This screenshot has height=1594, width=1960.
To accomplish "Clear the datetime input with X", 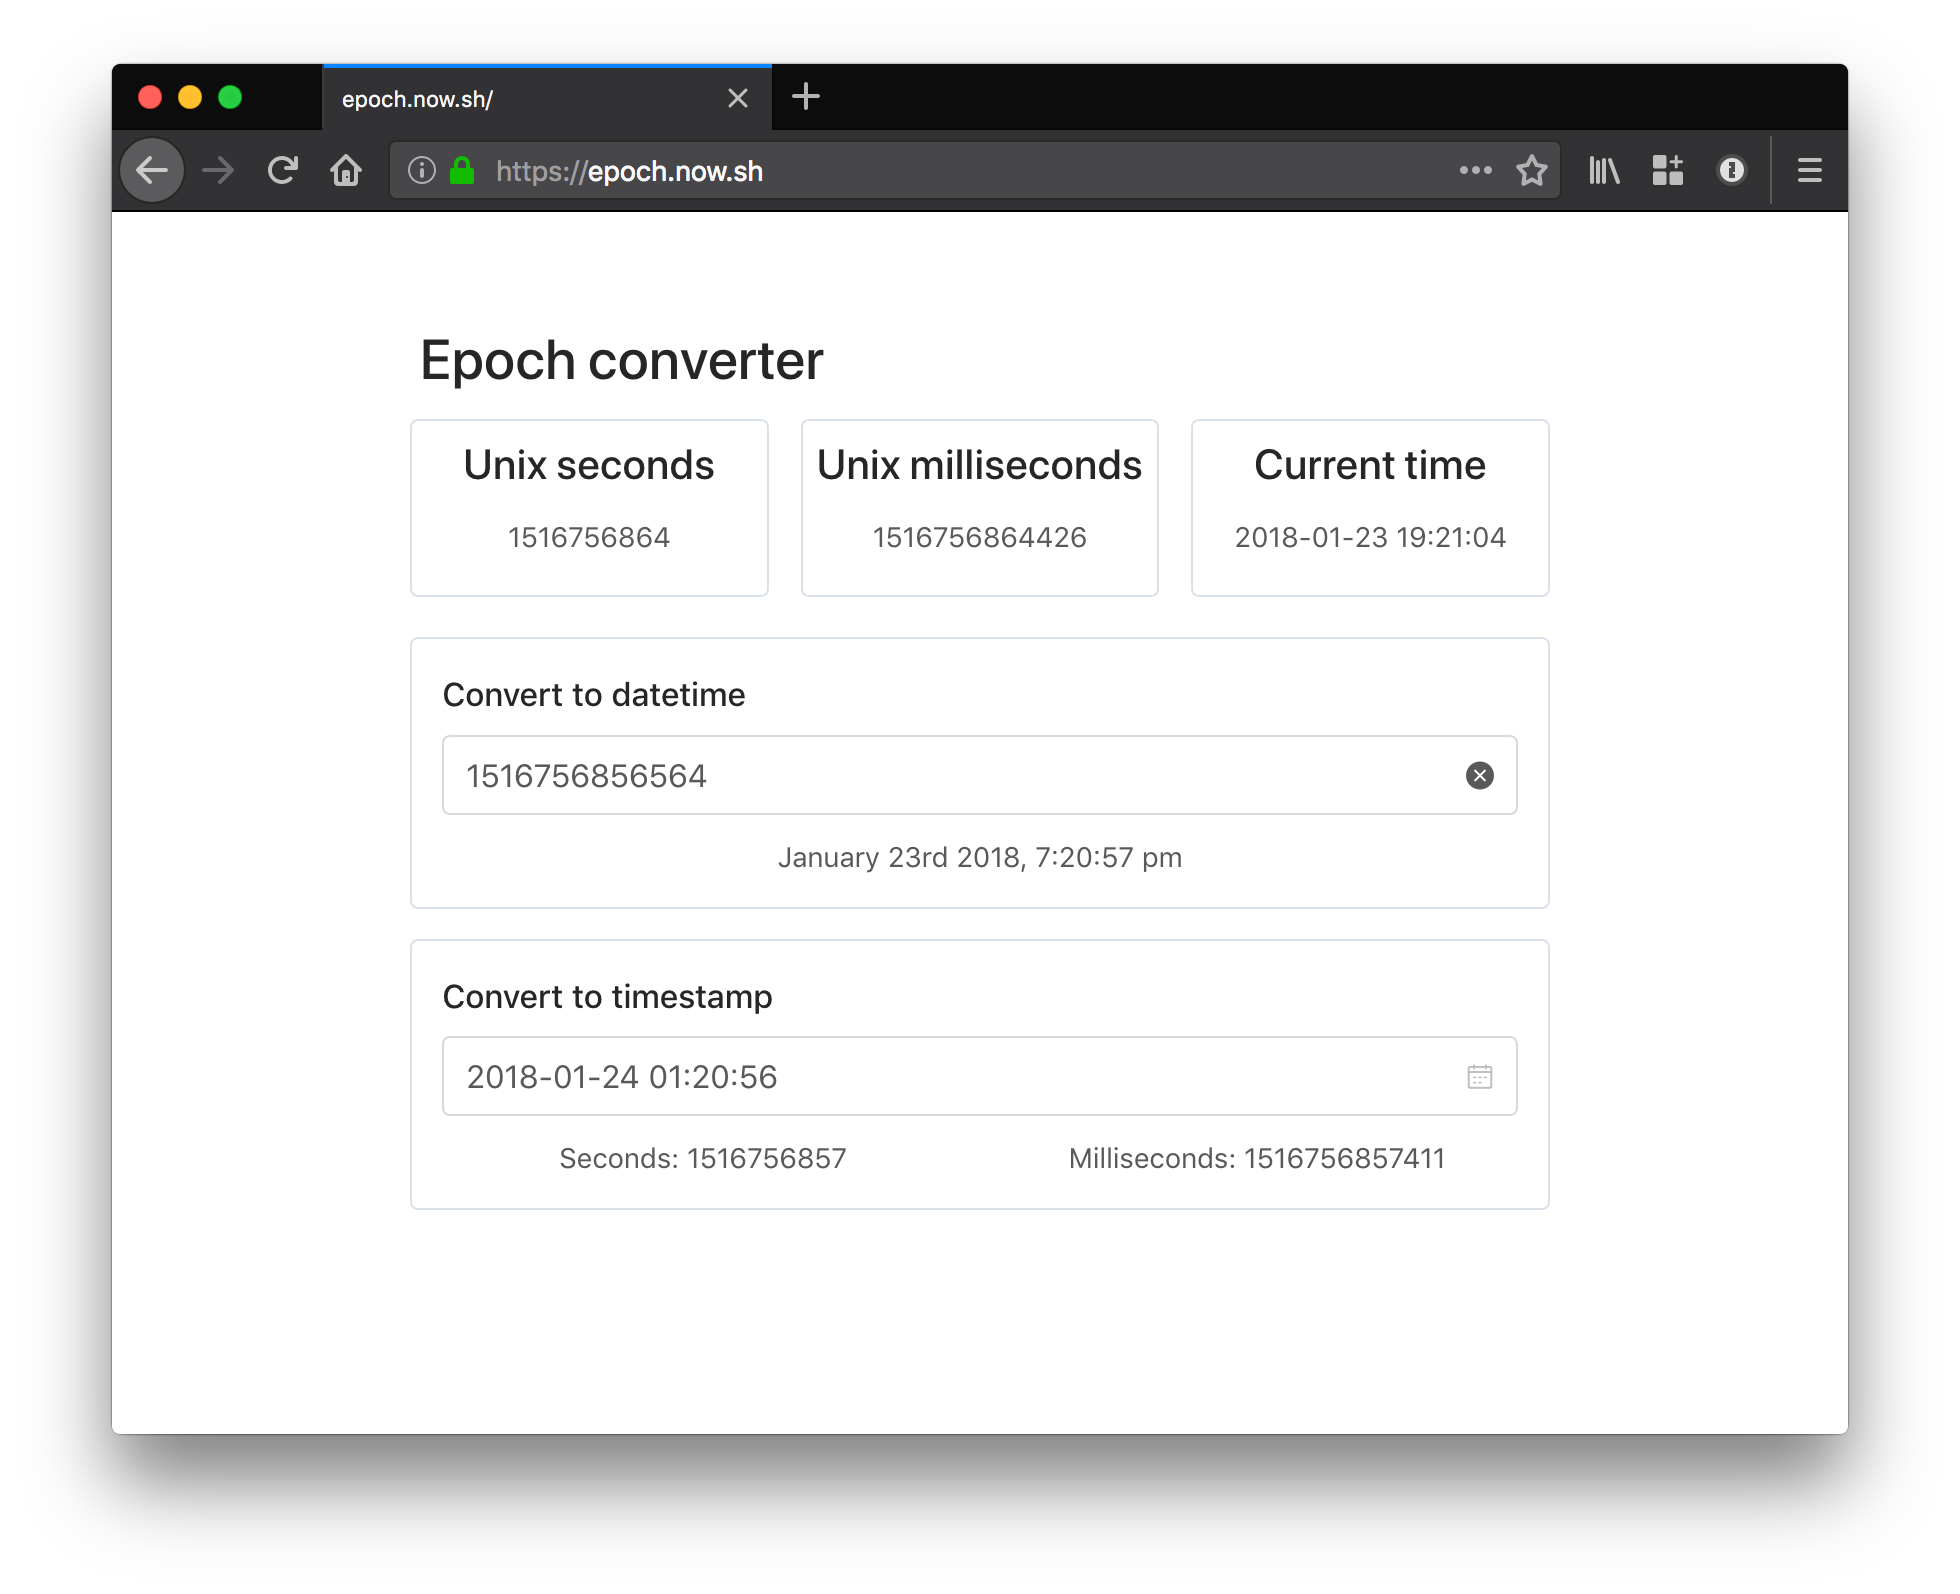I will tap(1479, 776).
